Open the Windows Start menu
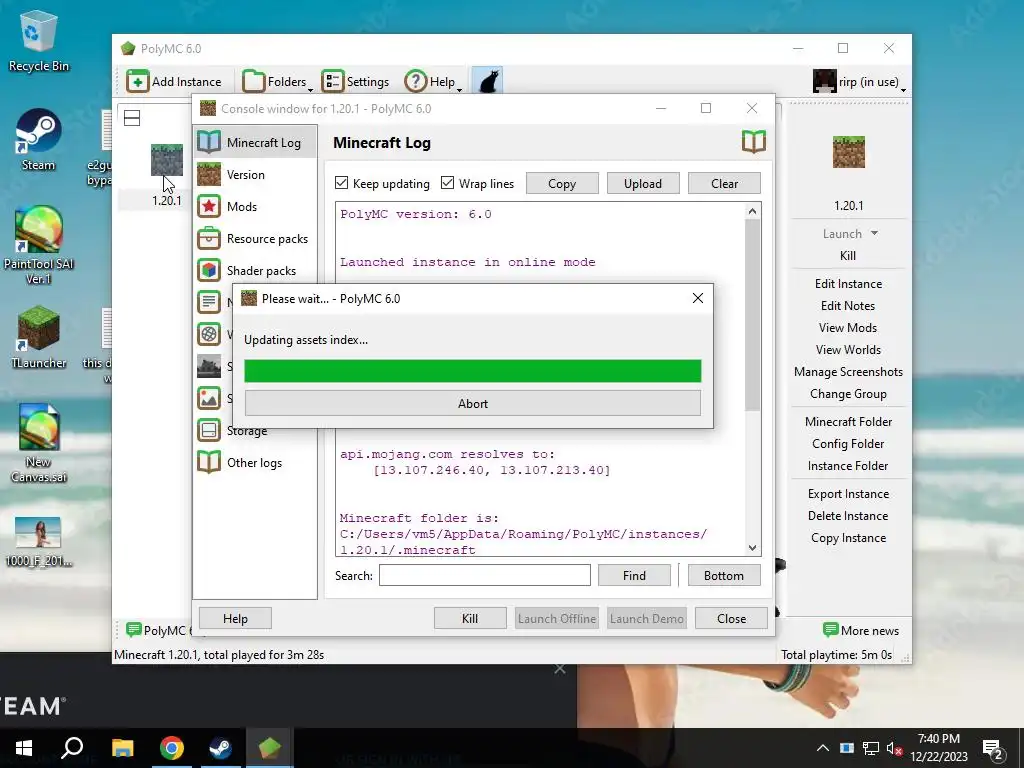1024x768 pixels. (24, 748)
